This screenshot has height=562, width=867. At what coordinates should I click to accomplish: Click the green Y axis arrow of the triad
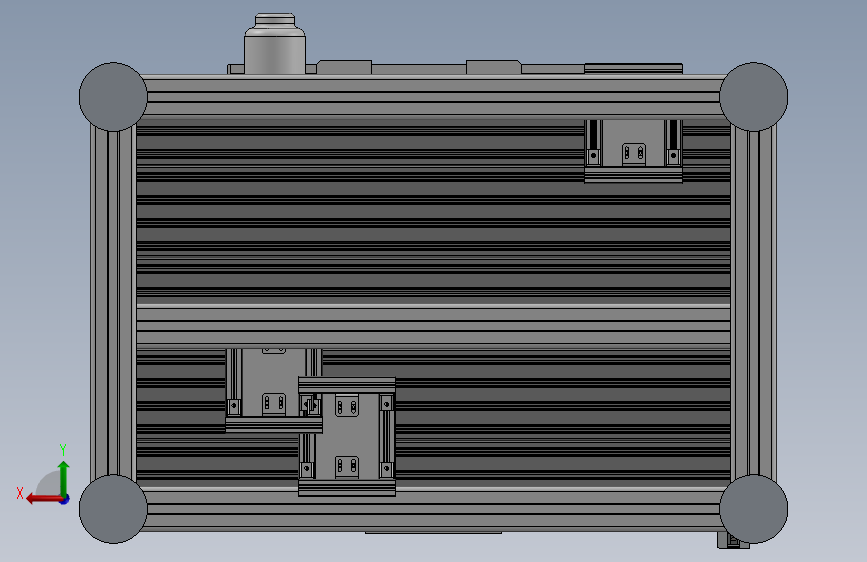coord(64,478)
